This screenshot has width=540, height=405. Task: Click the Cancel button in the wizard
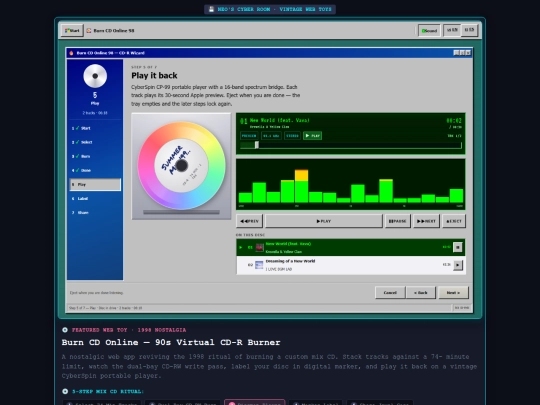[390, 293]
